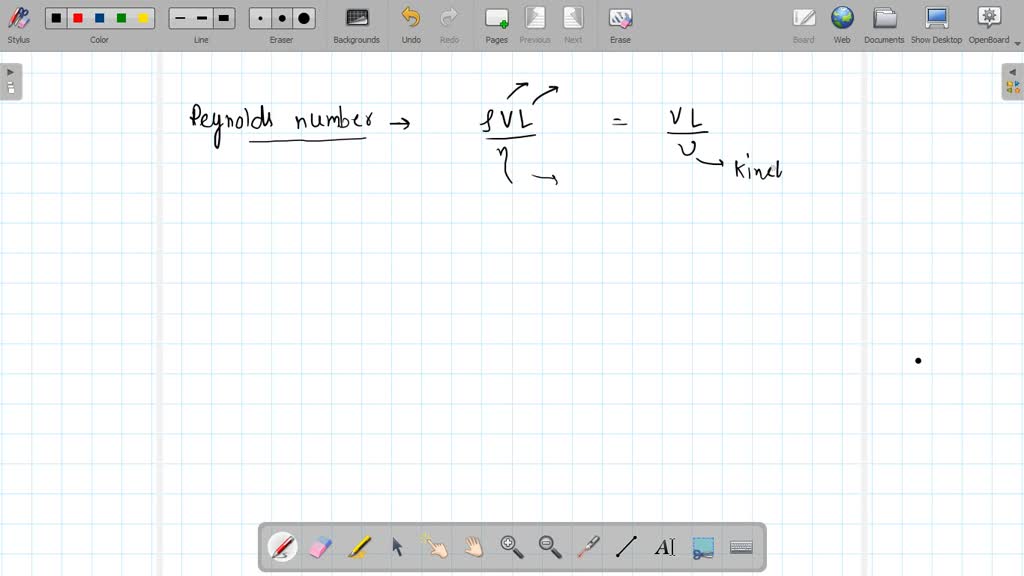Select the Hand tool to scroll the page

pos(472,547)
